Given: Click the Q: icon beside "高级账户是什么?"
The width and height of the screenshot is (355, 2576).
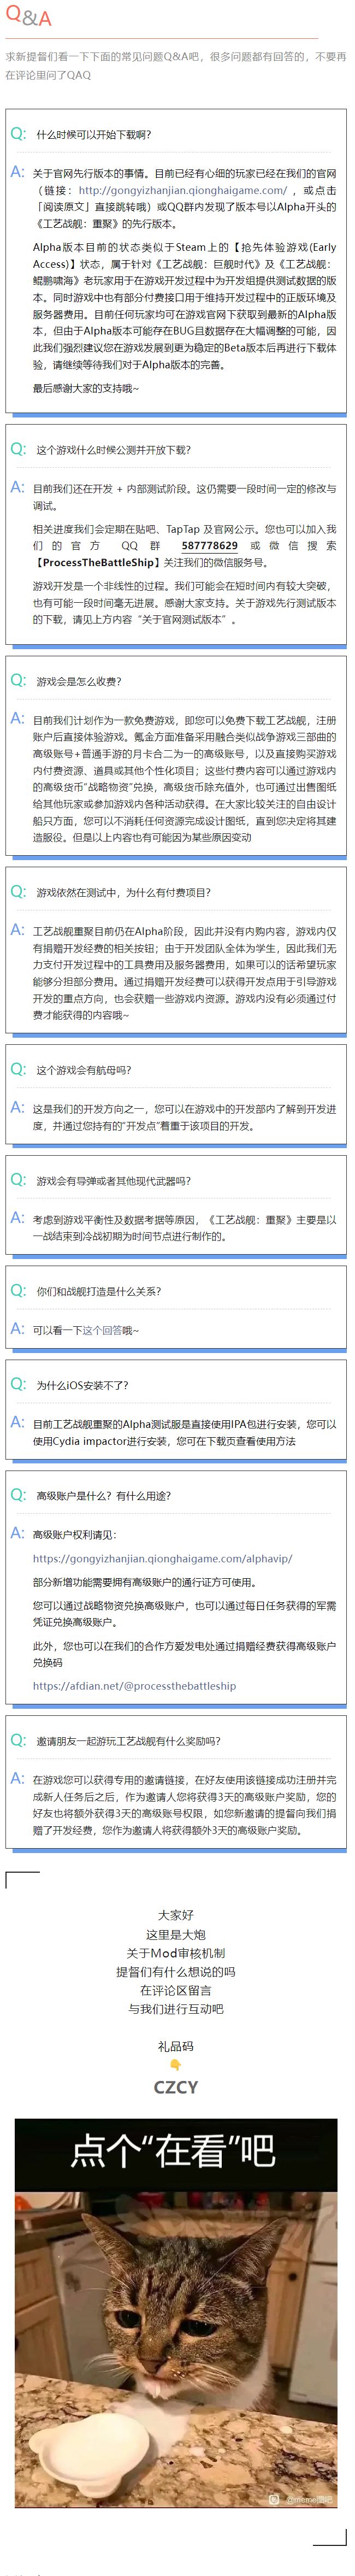Looking at the screenshot, I should [18, 1495].
